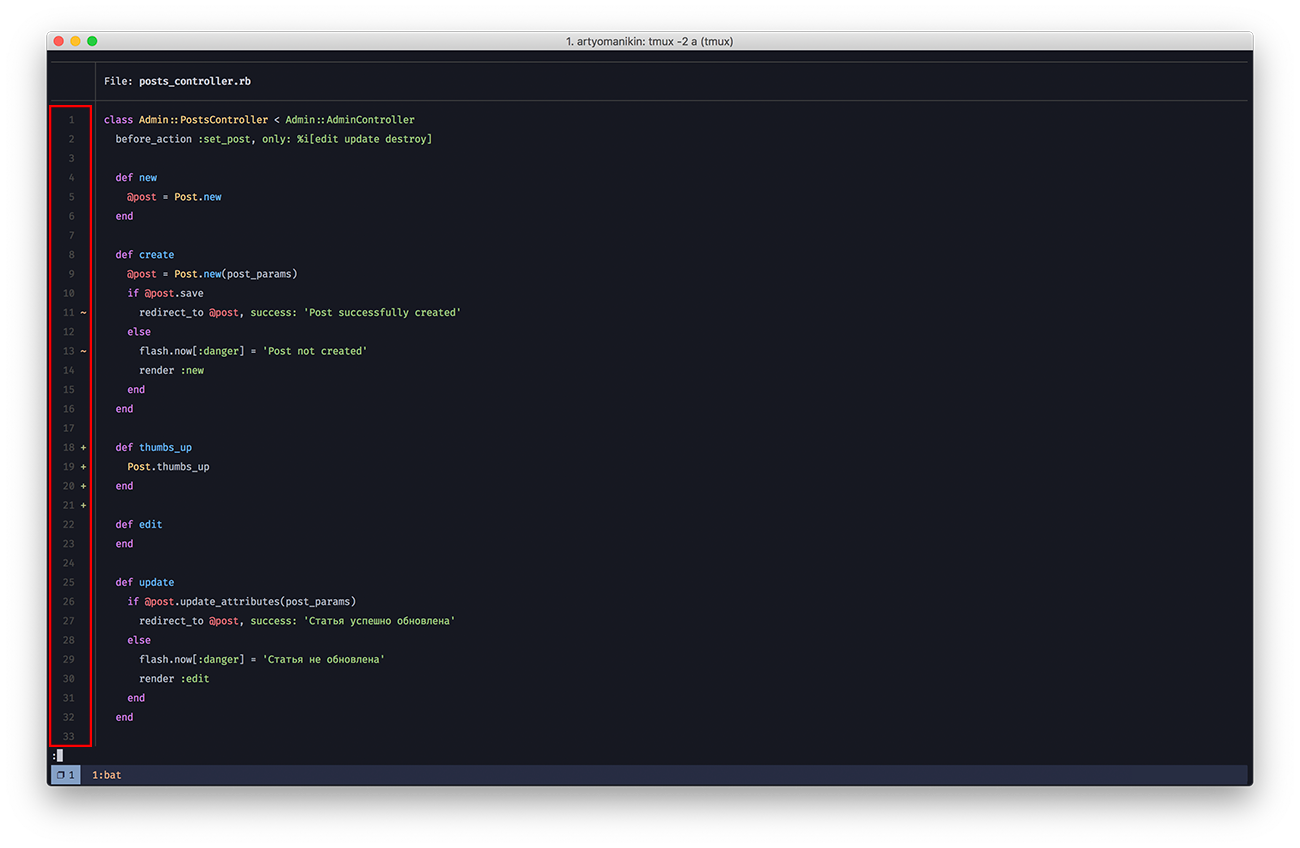Click the tmux session title in the title bar
The height and width of the screenshot is (848, 1300).
(650, 40)
